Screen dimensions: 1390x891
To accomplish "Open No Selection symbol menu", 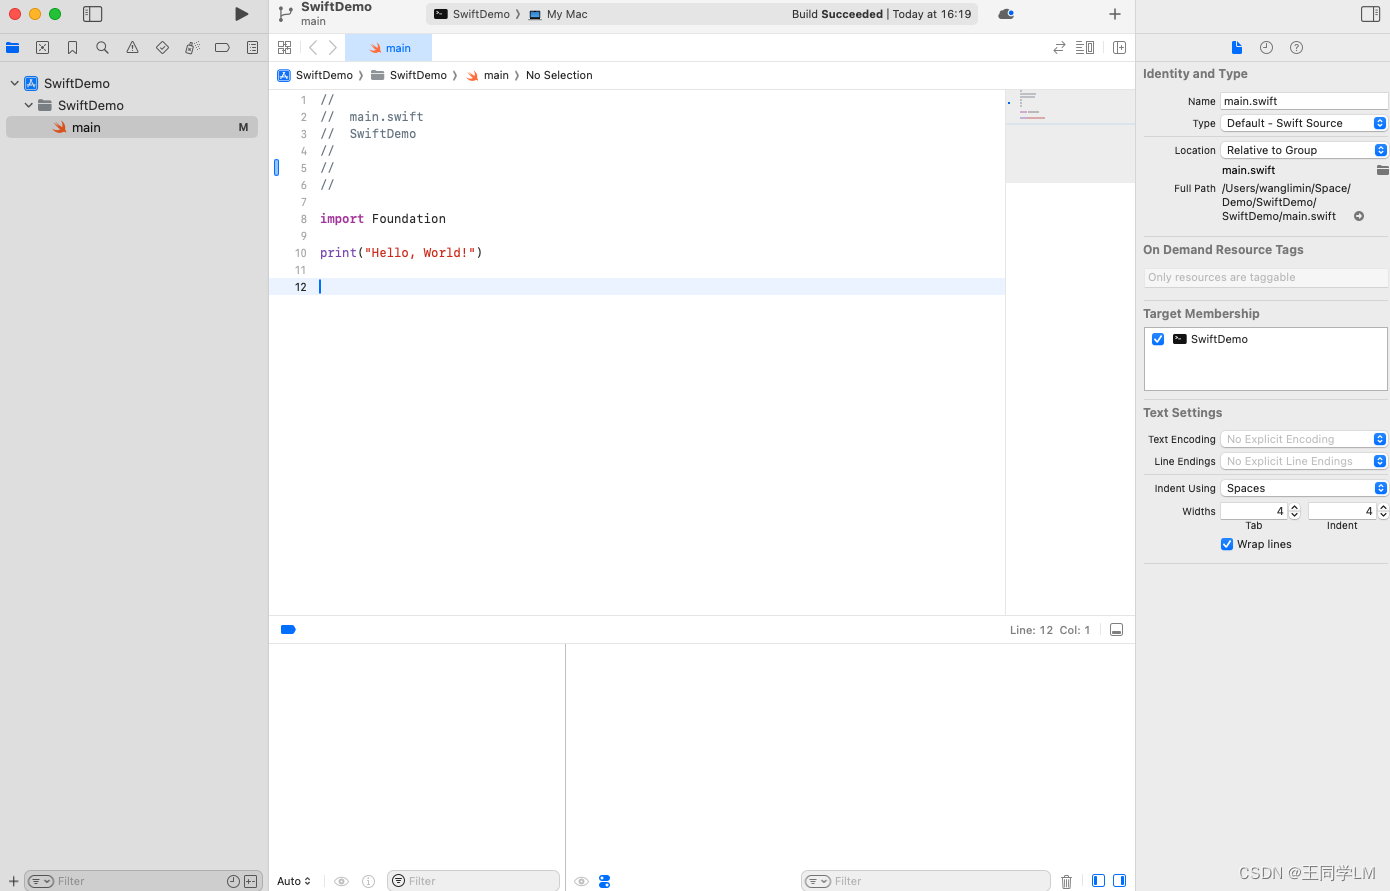I will (x=559, y=75).
